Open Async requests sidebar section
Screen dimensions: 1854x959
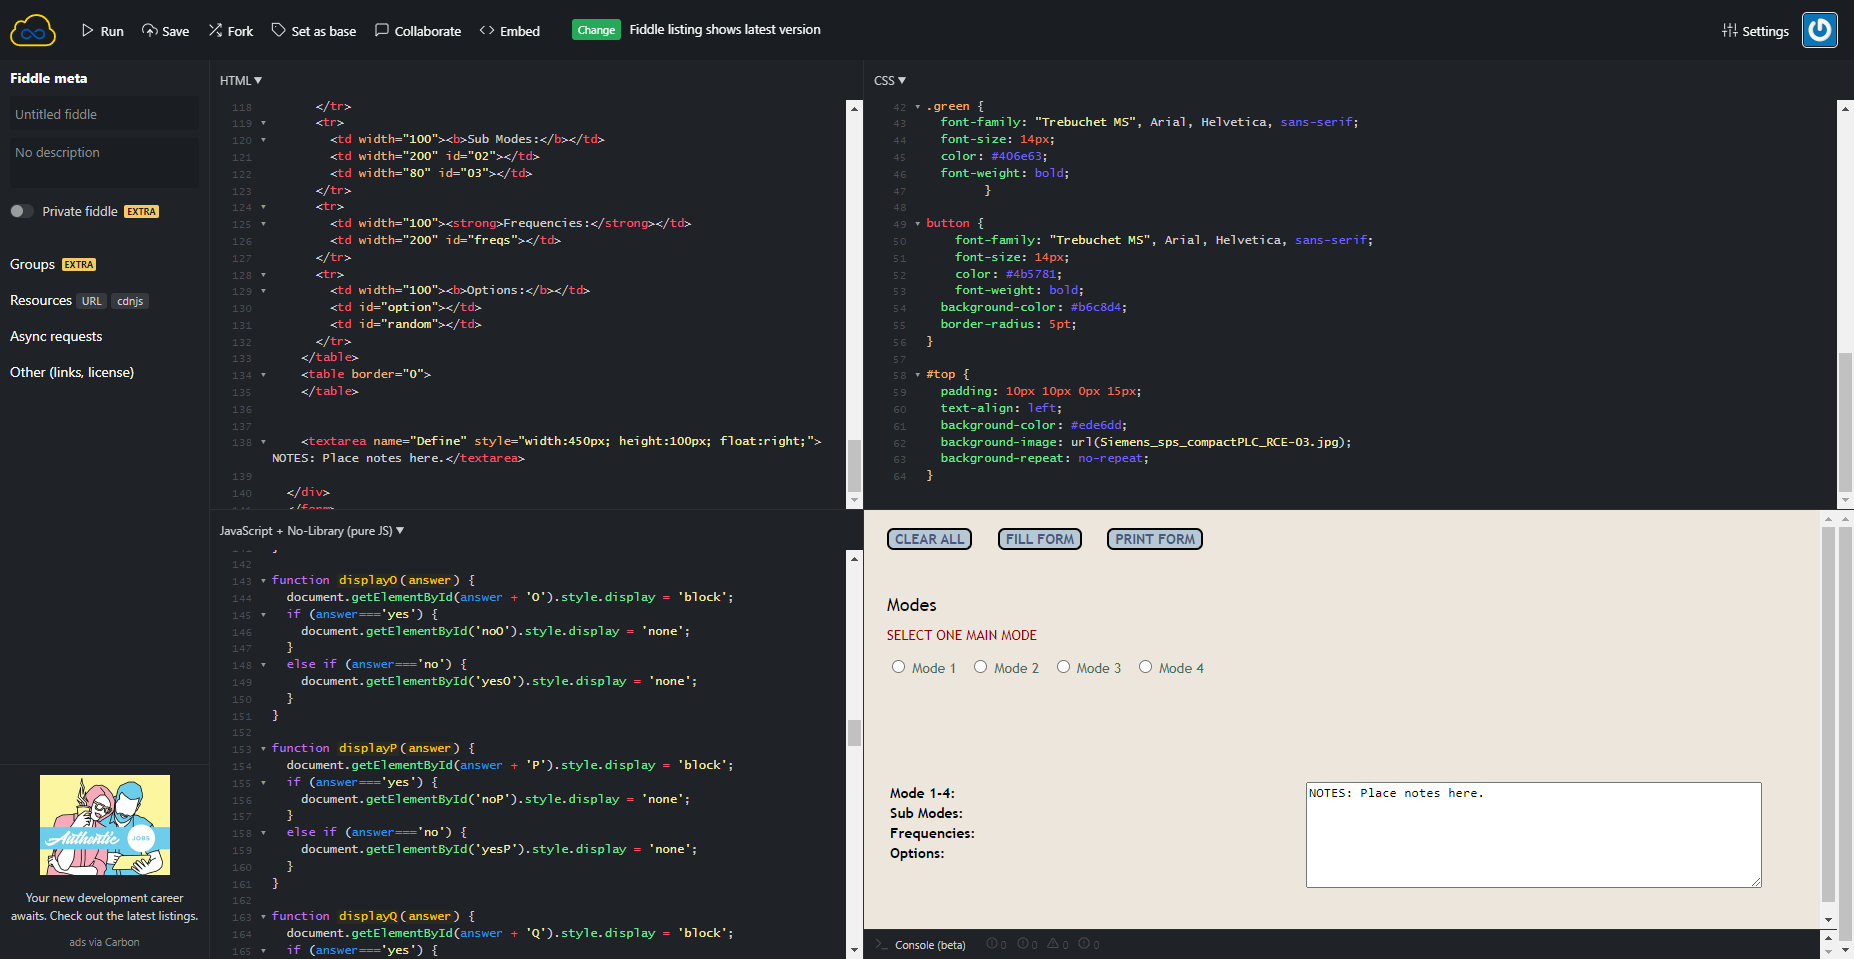56,337
